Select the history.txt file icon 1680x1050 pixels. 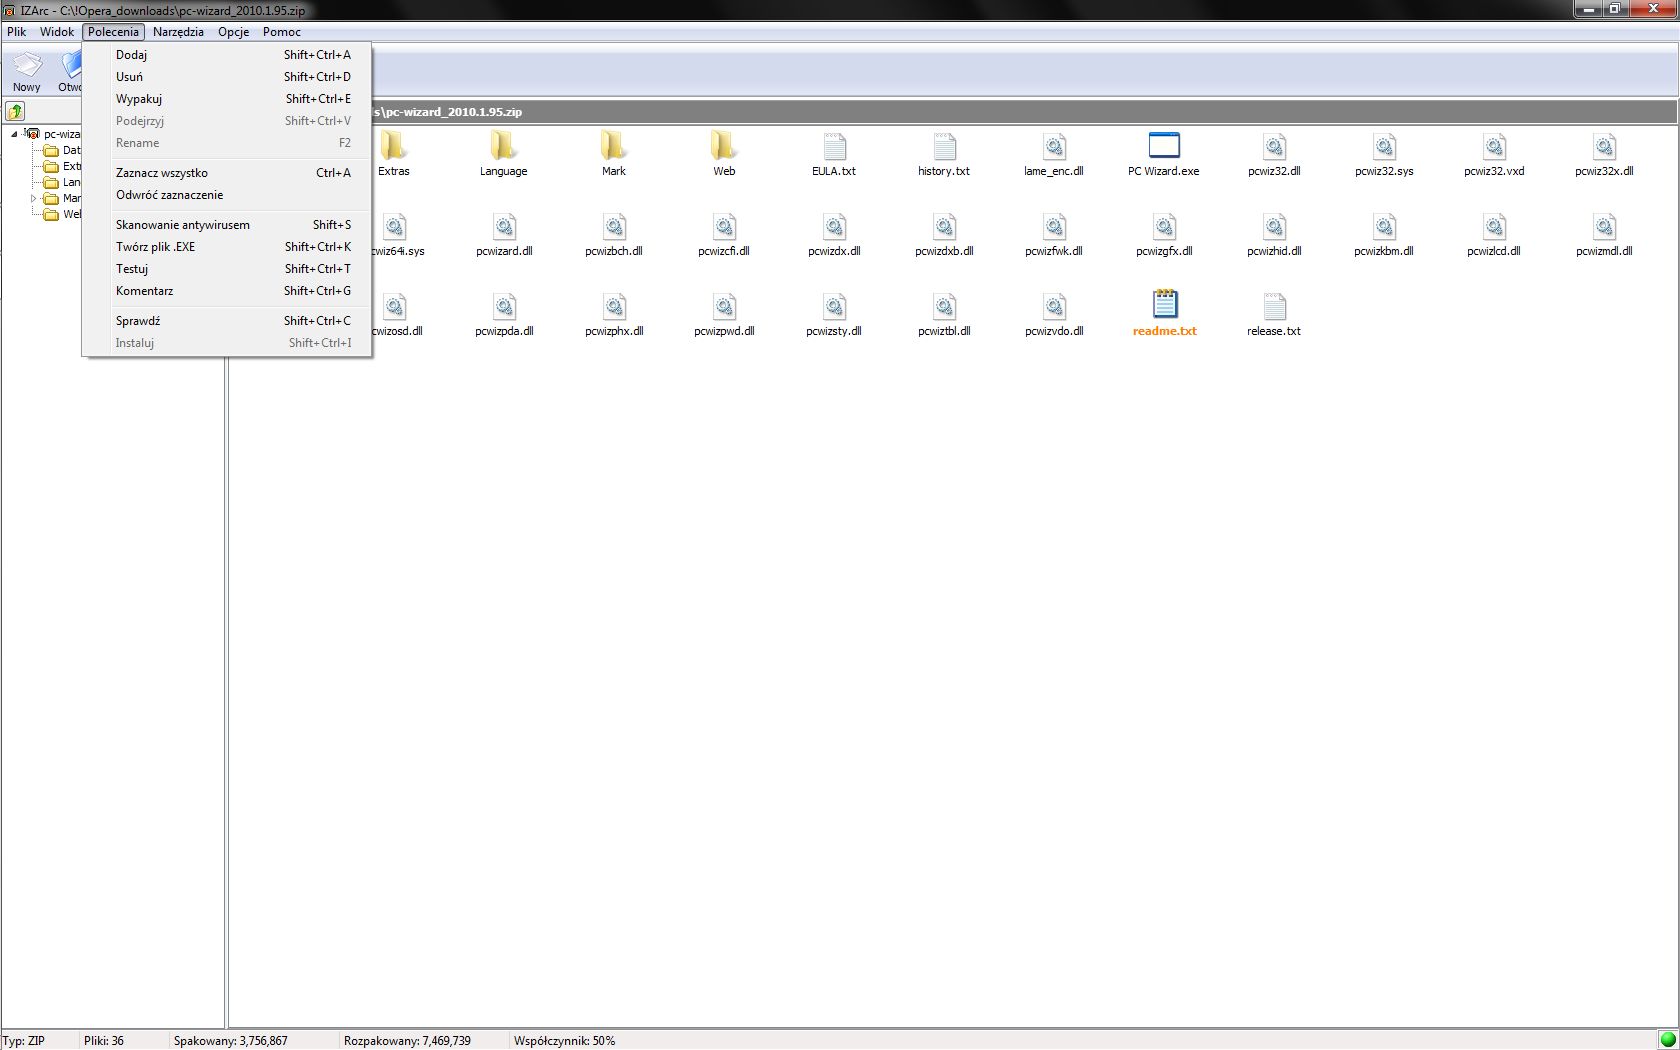[x=944, y=146]
